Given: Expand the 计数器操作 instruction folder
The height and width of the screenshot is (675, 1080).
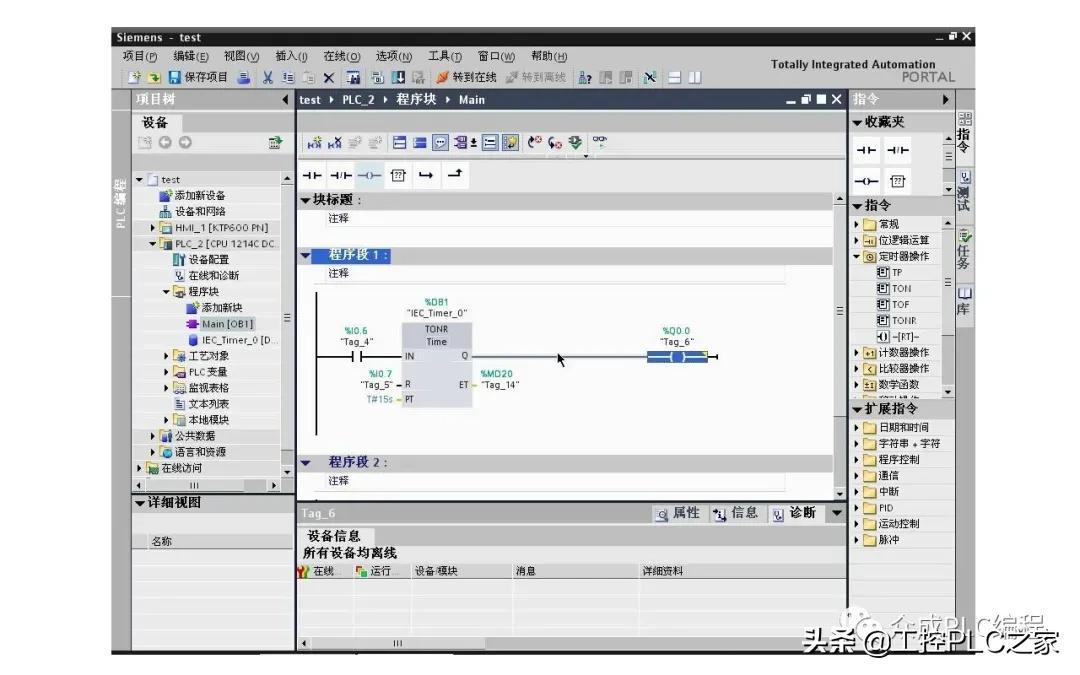Looking at the screenshot, I should 856,353.
